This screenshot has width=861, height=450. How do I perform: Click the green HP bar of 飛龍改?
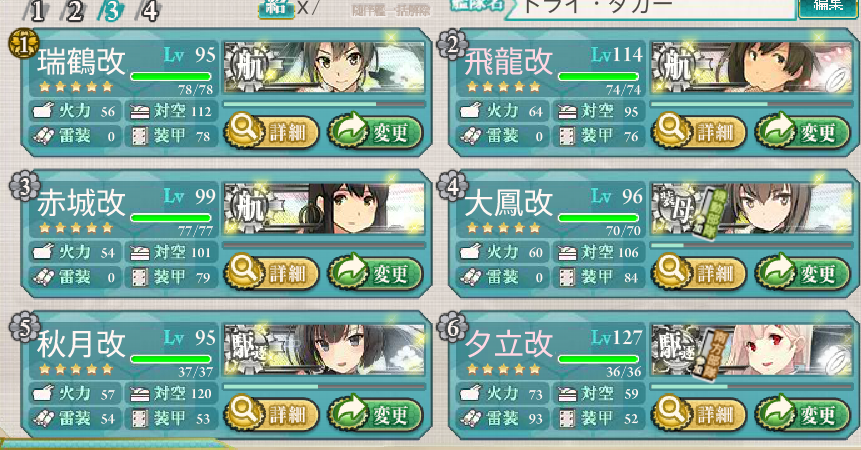pos(599,76)
